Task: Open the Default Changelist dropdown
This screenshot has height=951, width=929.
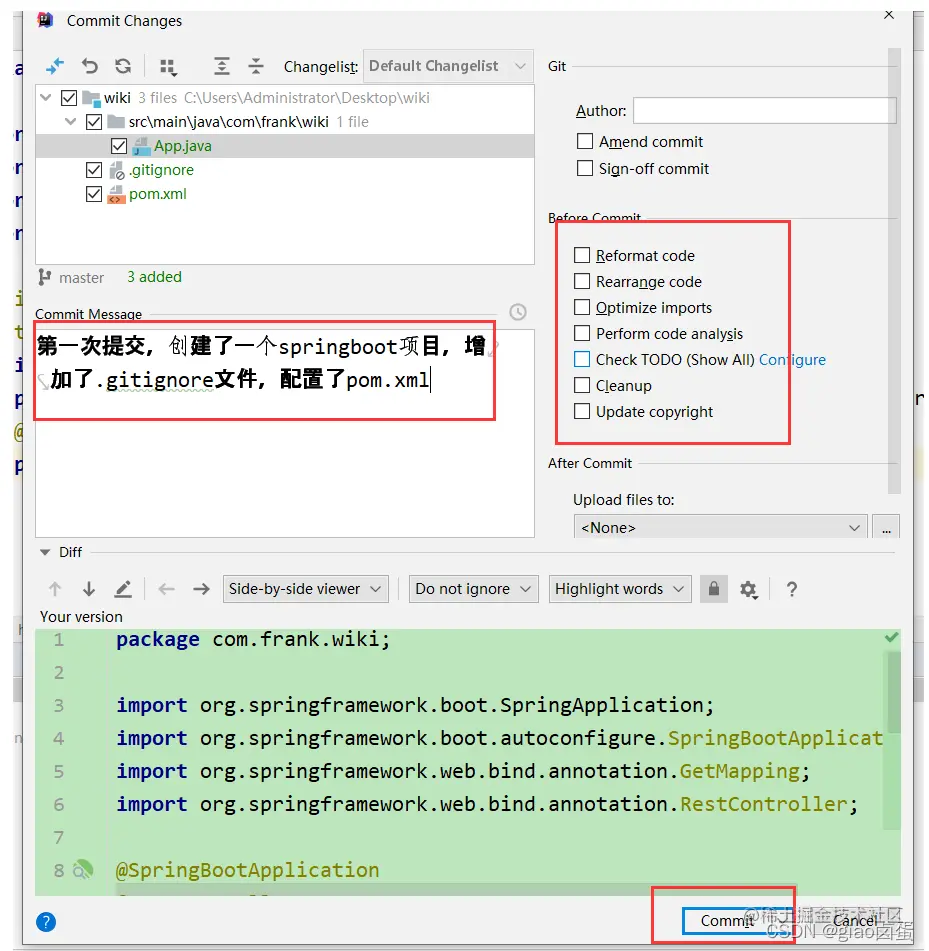Action: [448, 66]
